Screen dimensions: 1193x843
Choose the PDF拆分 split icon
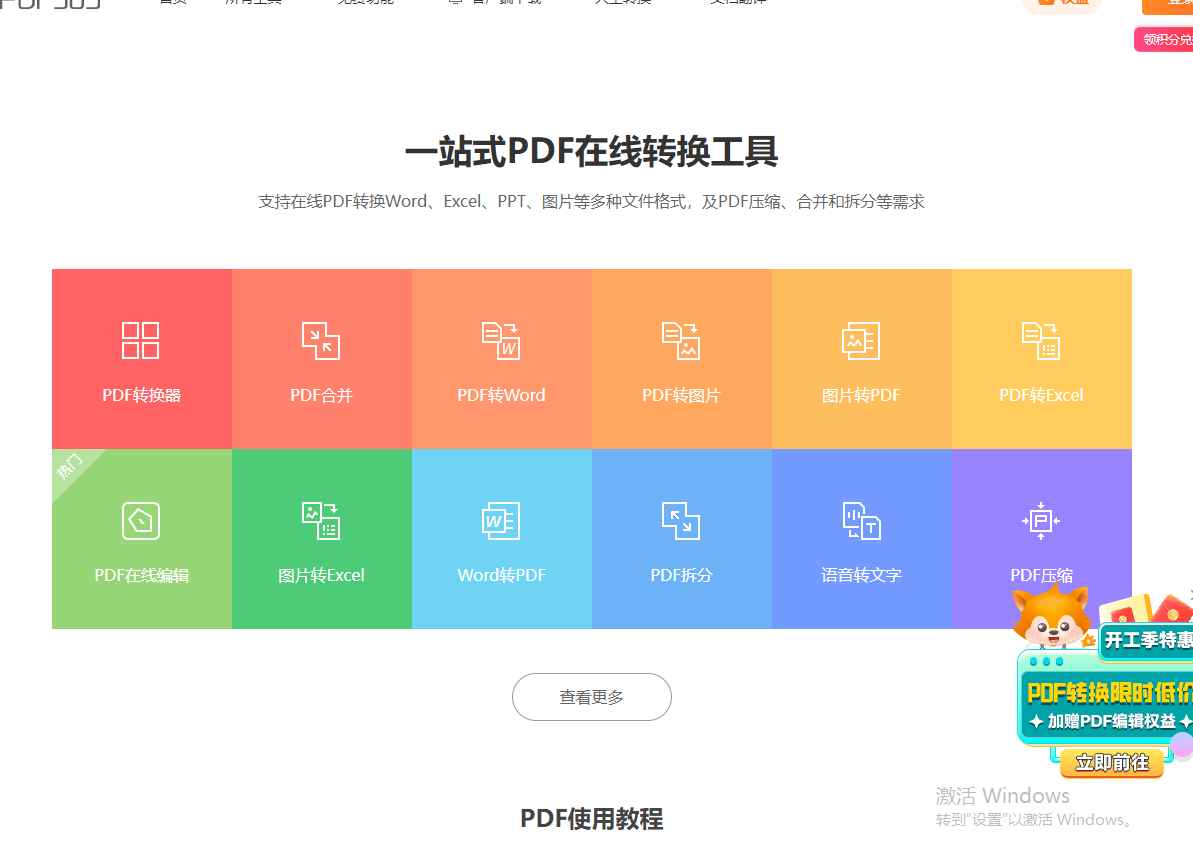(681, 521)
